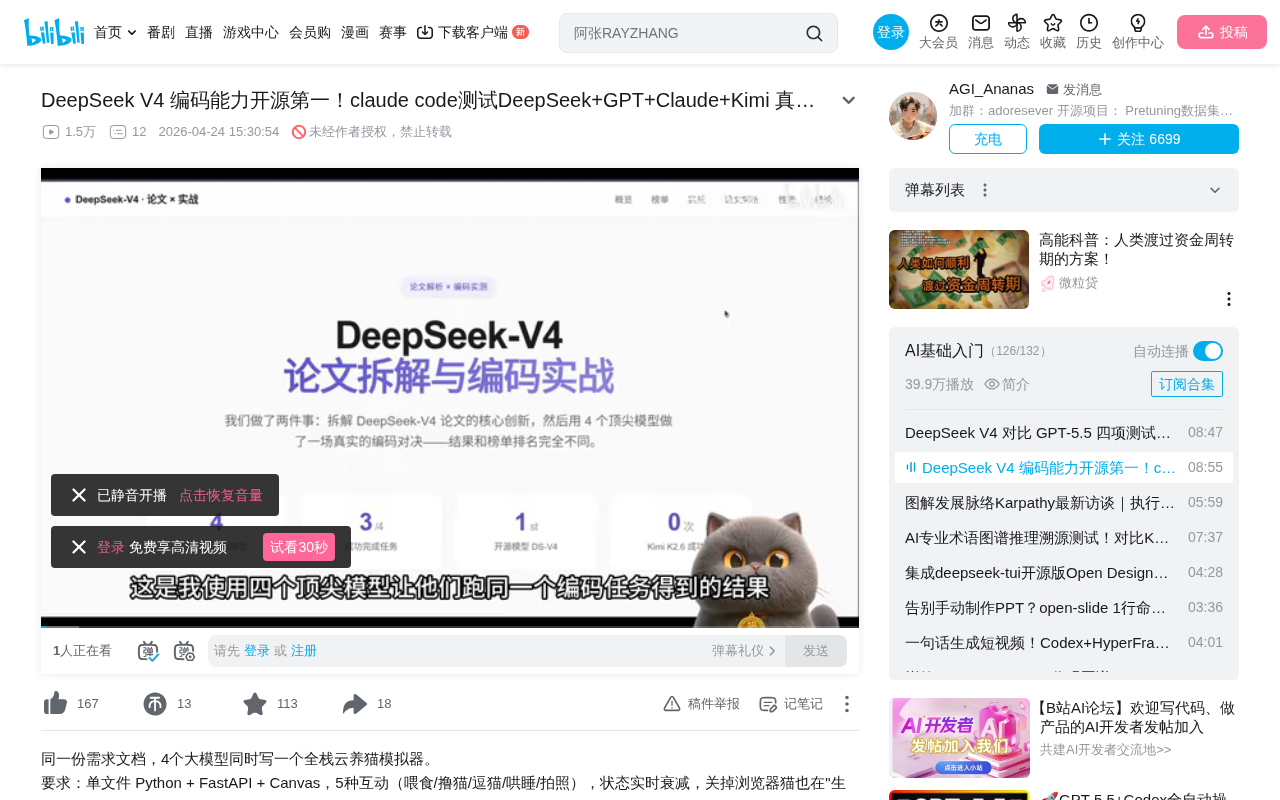1280x800 pixels.
Task: Play 告别手动制作PPT open-slide playlist item
Action: (x=1064, y=607)
